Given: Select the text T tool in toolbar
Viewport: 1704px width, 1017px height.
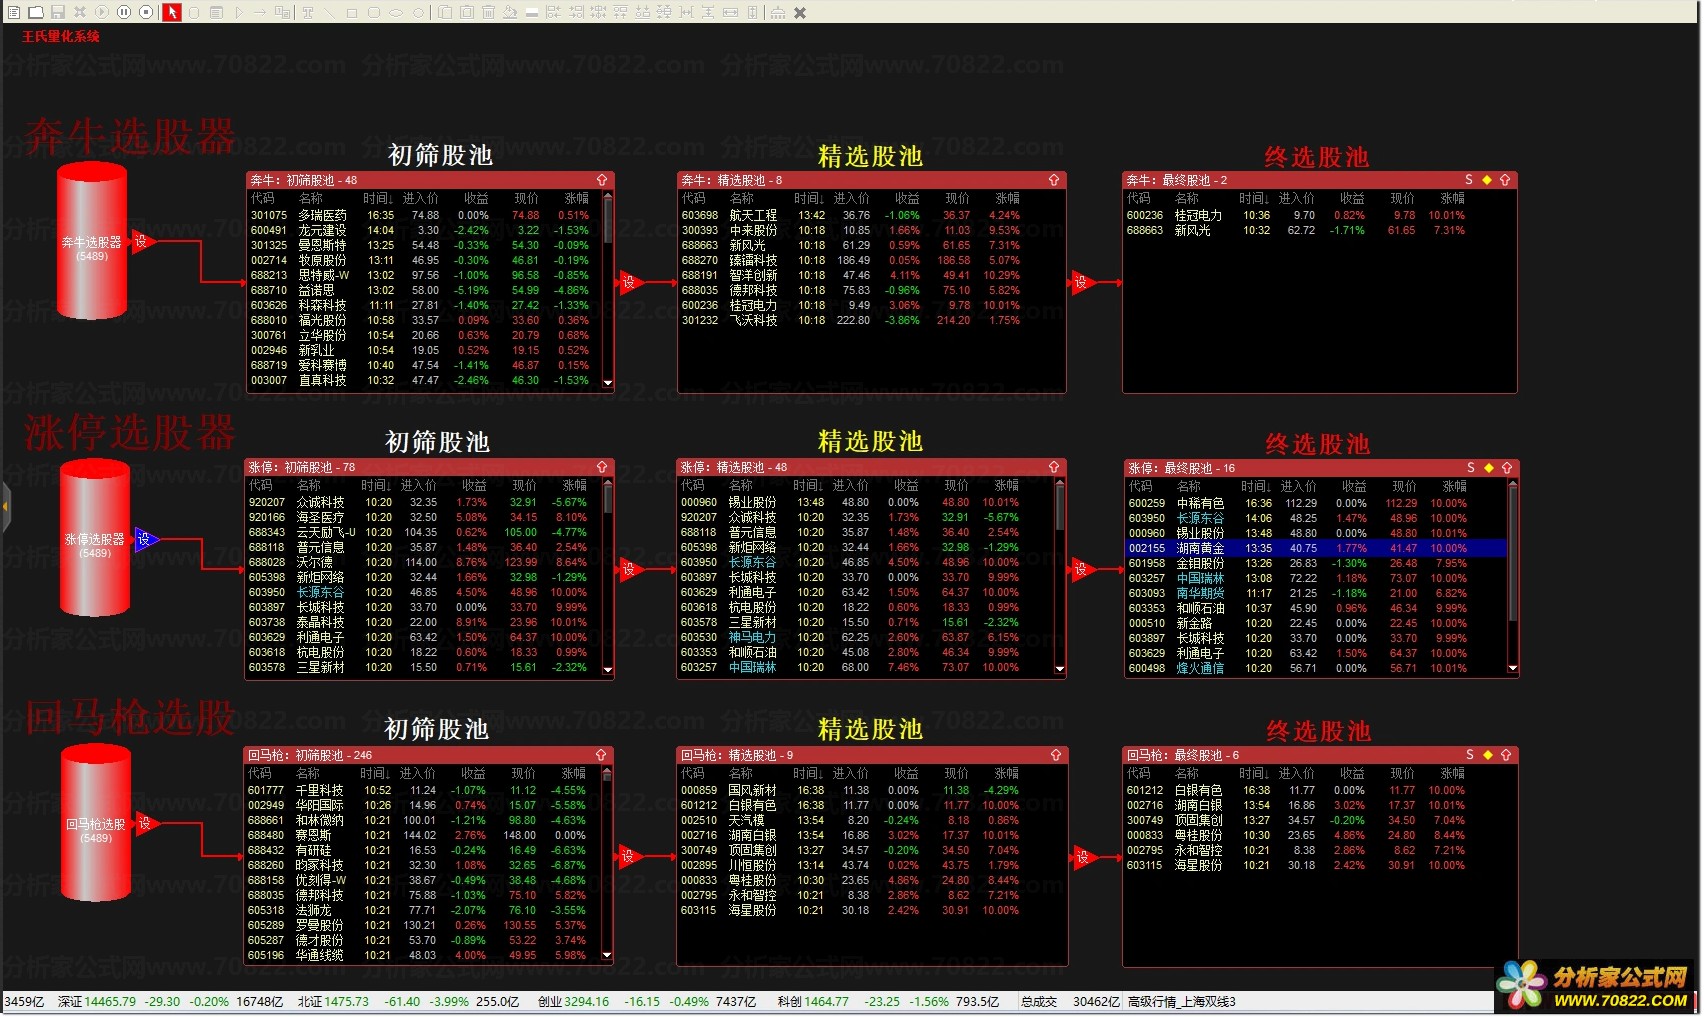Looking at the screenshot, I should point(308,12).
